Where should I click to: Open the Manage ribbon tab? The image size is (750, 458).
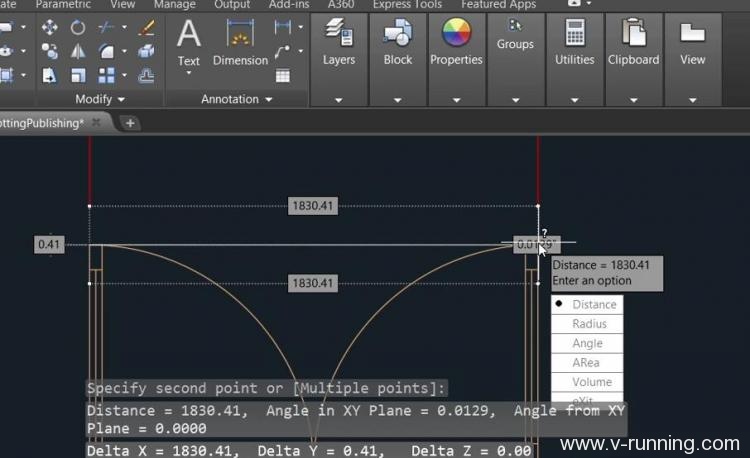[x=174, y=5]
